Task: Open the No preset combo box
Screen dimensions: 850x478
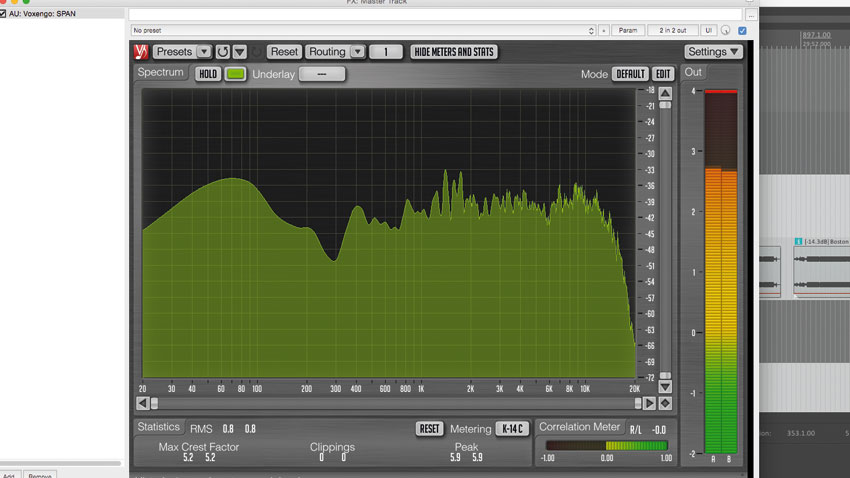Action: [x=363, y=30]
